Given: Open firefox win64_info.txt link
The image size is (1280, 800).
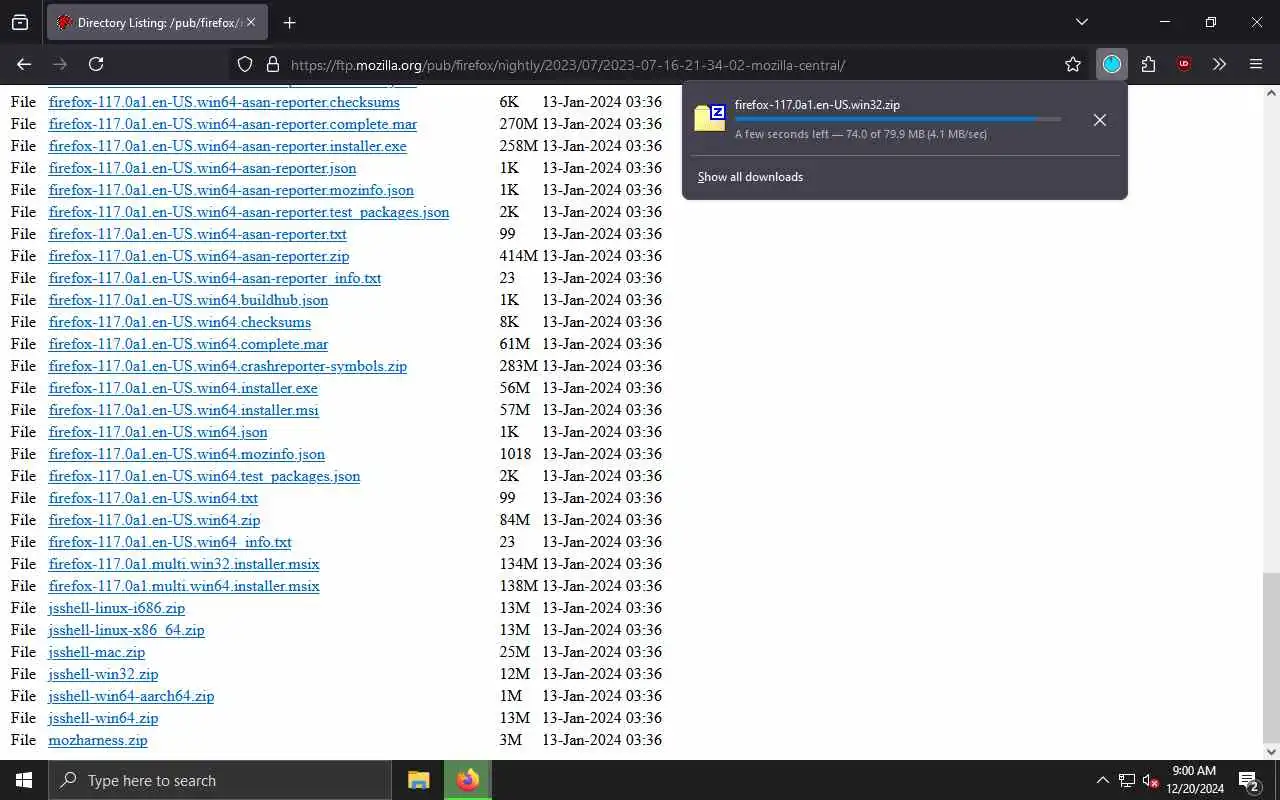Looking at the screenshot, I should 170,542.
